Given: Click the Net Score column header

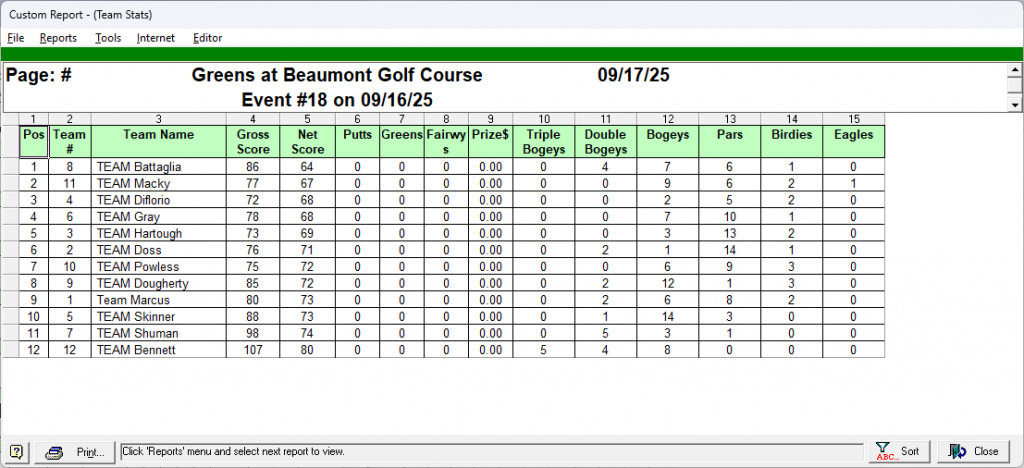Looking at the screenshot, I should coord(307,141).
